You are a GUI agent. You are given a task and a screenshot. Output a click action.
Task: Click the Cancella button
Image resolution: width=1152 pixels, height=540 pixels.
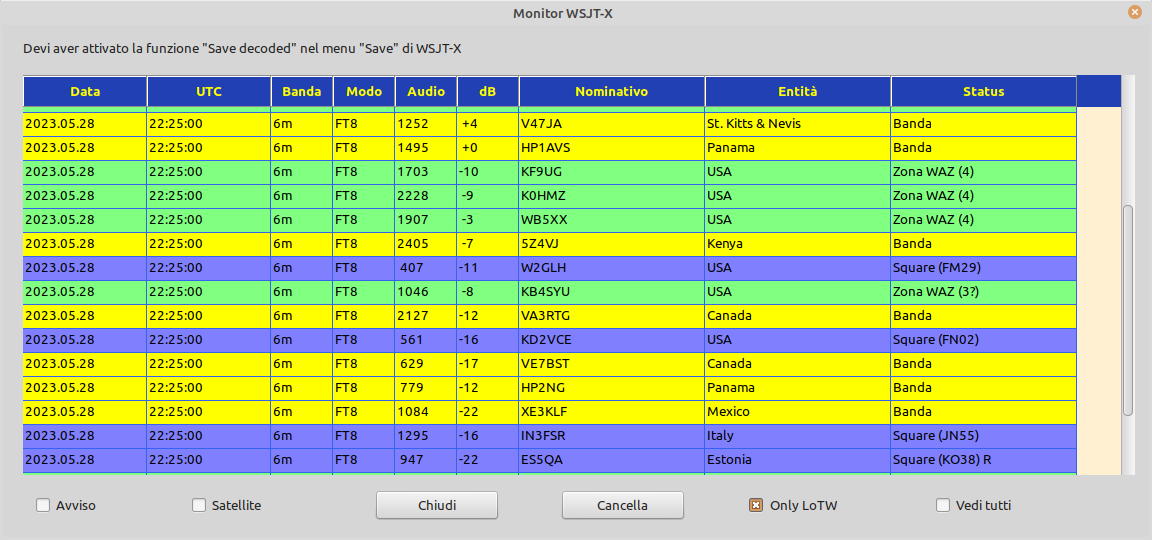[622, 505]
